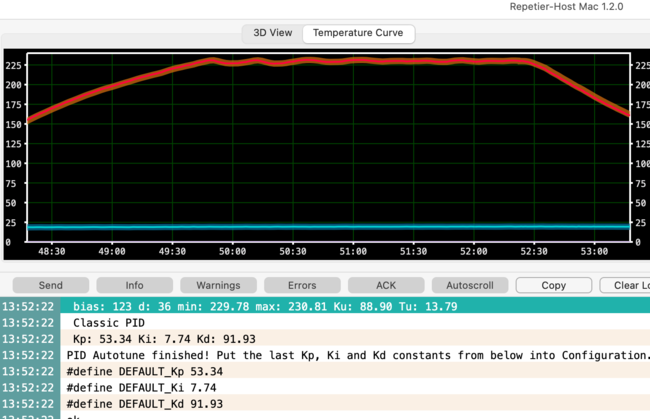The height and width of the screenshot is (419, 650).
Task: Click the Copy button
Action: pyautogui.click(x=553, y=285)
